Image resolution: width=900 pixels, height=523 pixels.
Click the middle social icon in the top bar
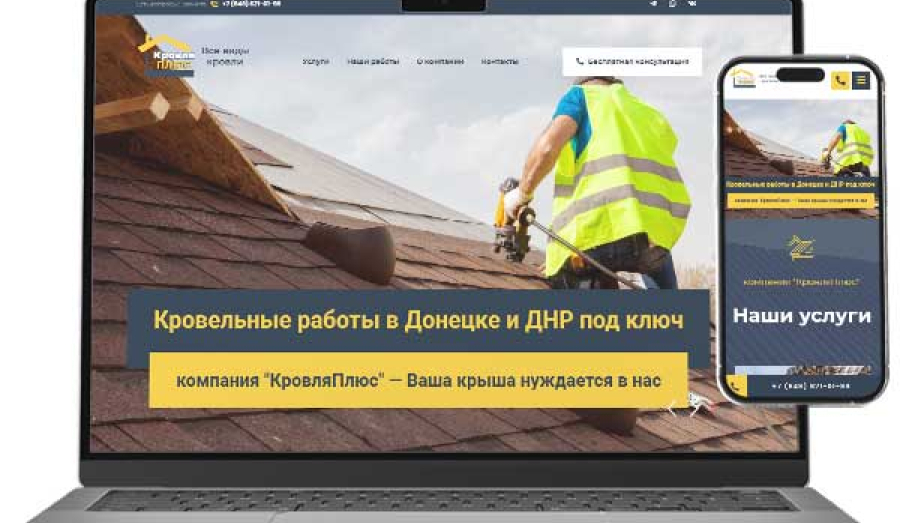click(x=672, y=4)
